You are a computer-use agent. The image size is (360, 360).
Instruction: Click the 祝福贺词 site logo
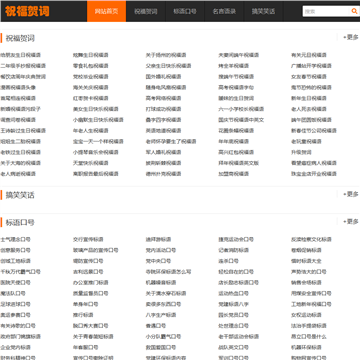27,11
